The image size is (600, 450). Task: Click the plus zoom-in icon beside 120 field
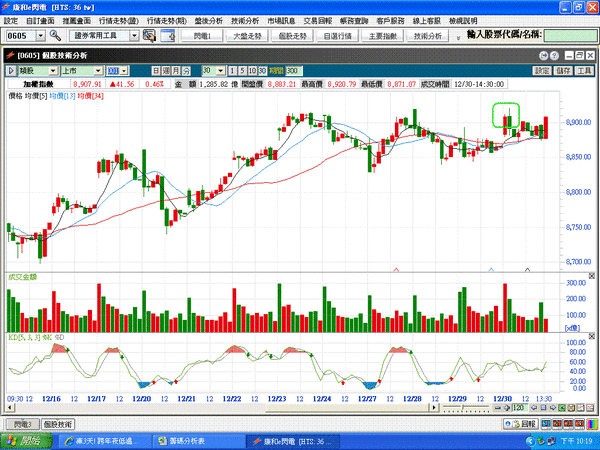click(507, 408)
